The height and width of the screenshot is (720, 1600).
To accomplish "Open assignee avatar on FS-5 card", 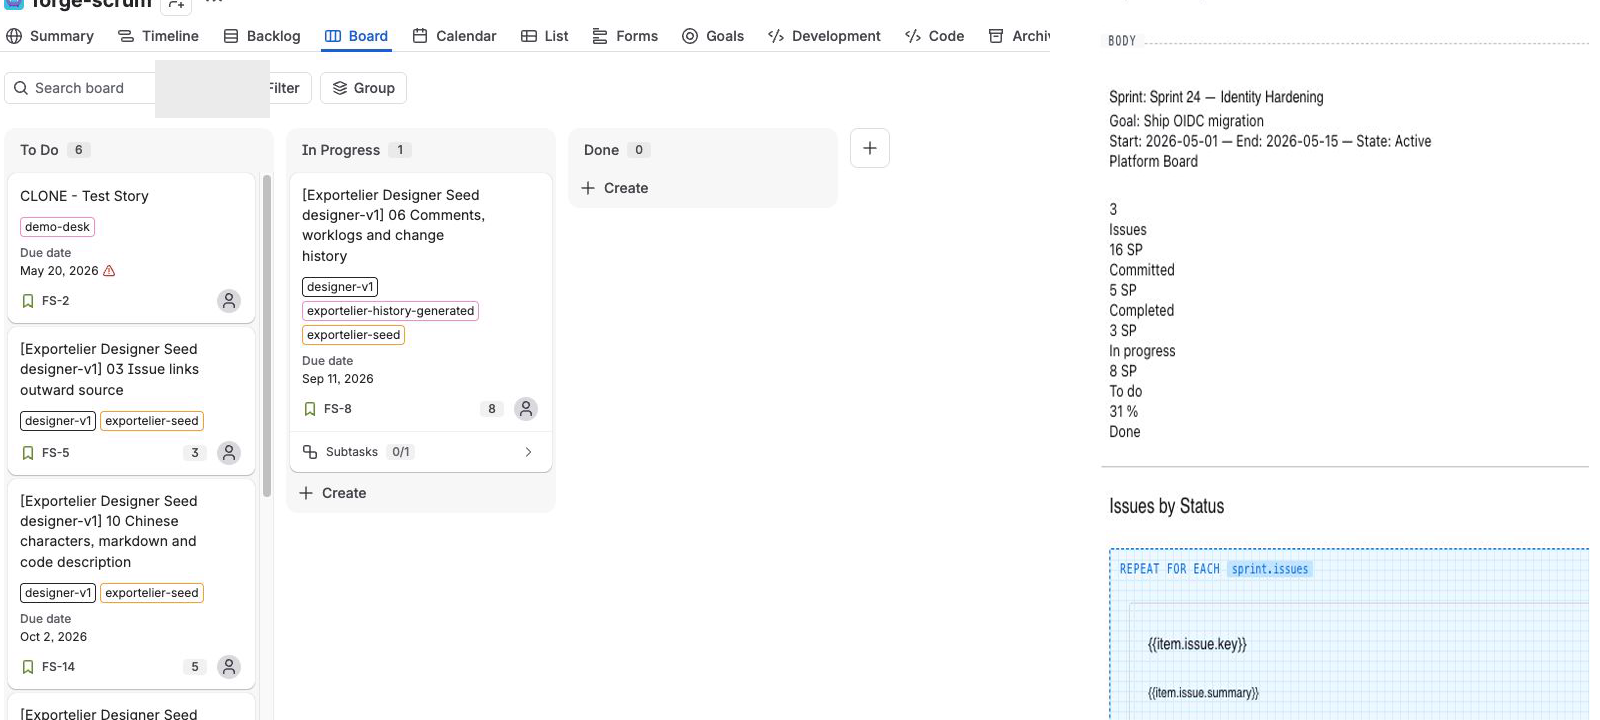I will point(229,453).
